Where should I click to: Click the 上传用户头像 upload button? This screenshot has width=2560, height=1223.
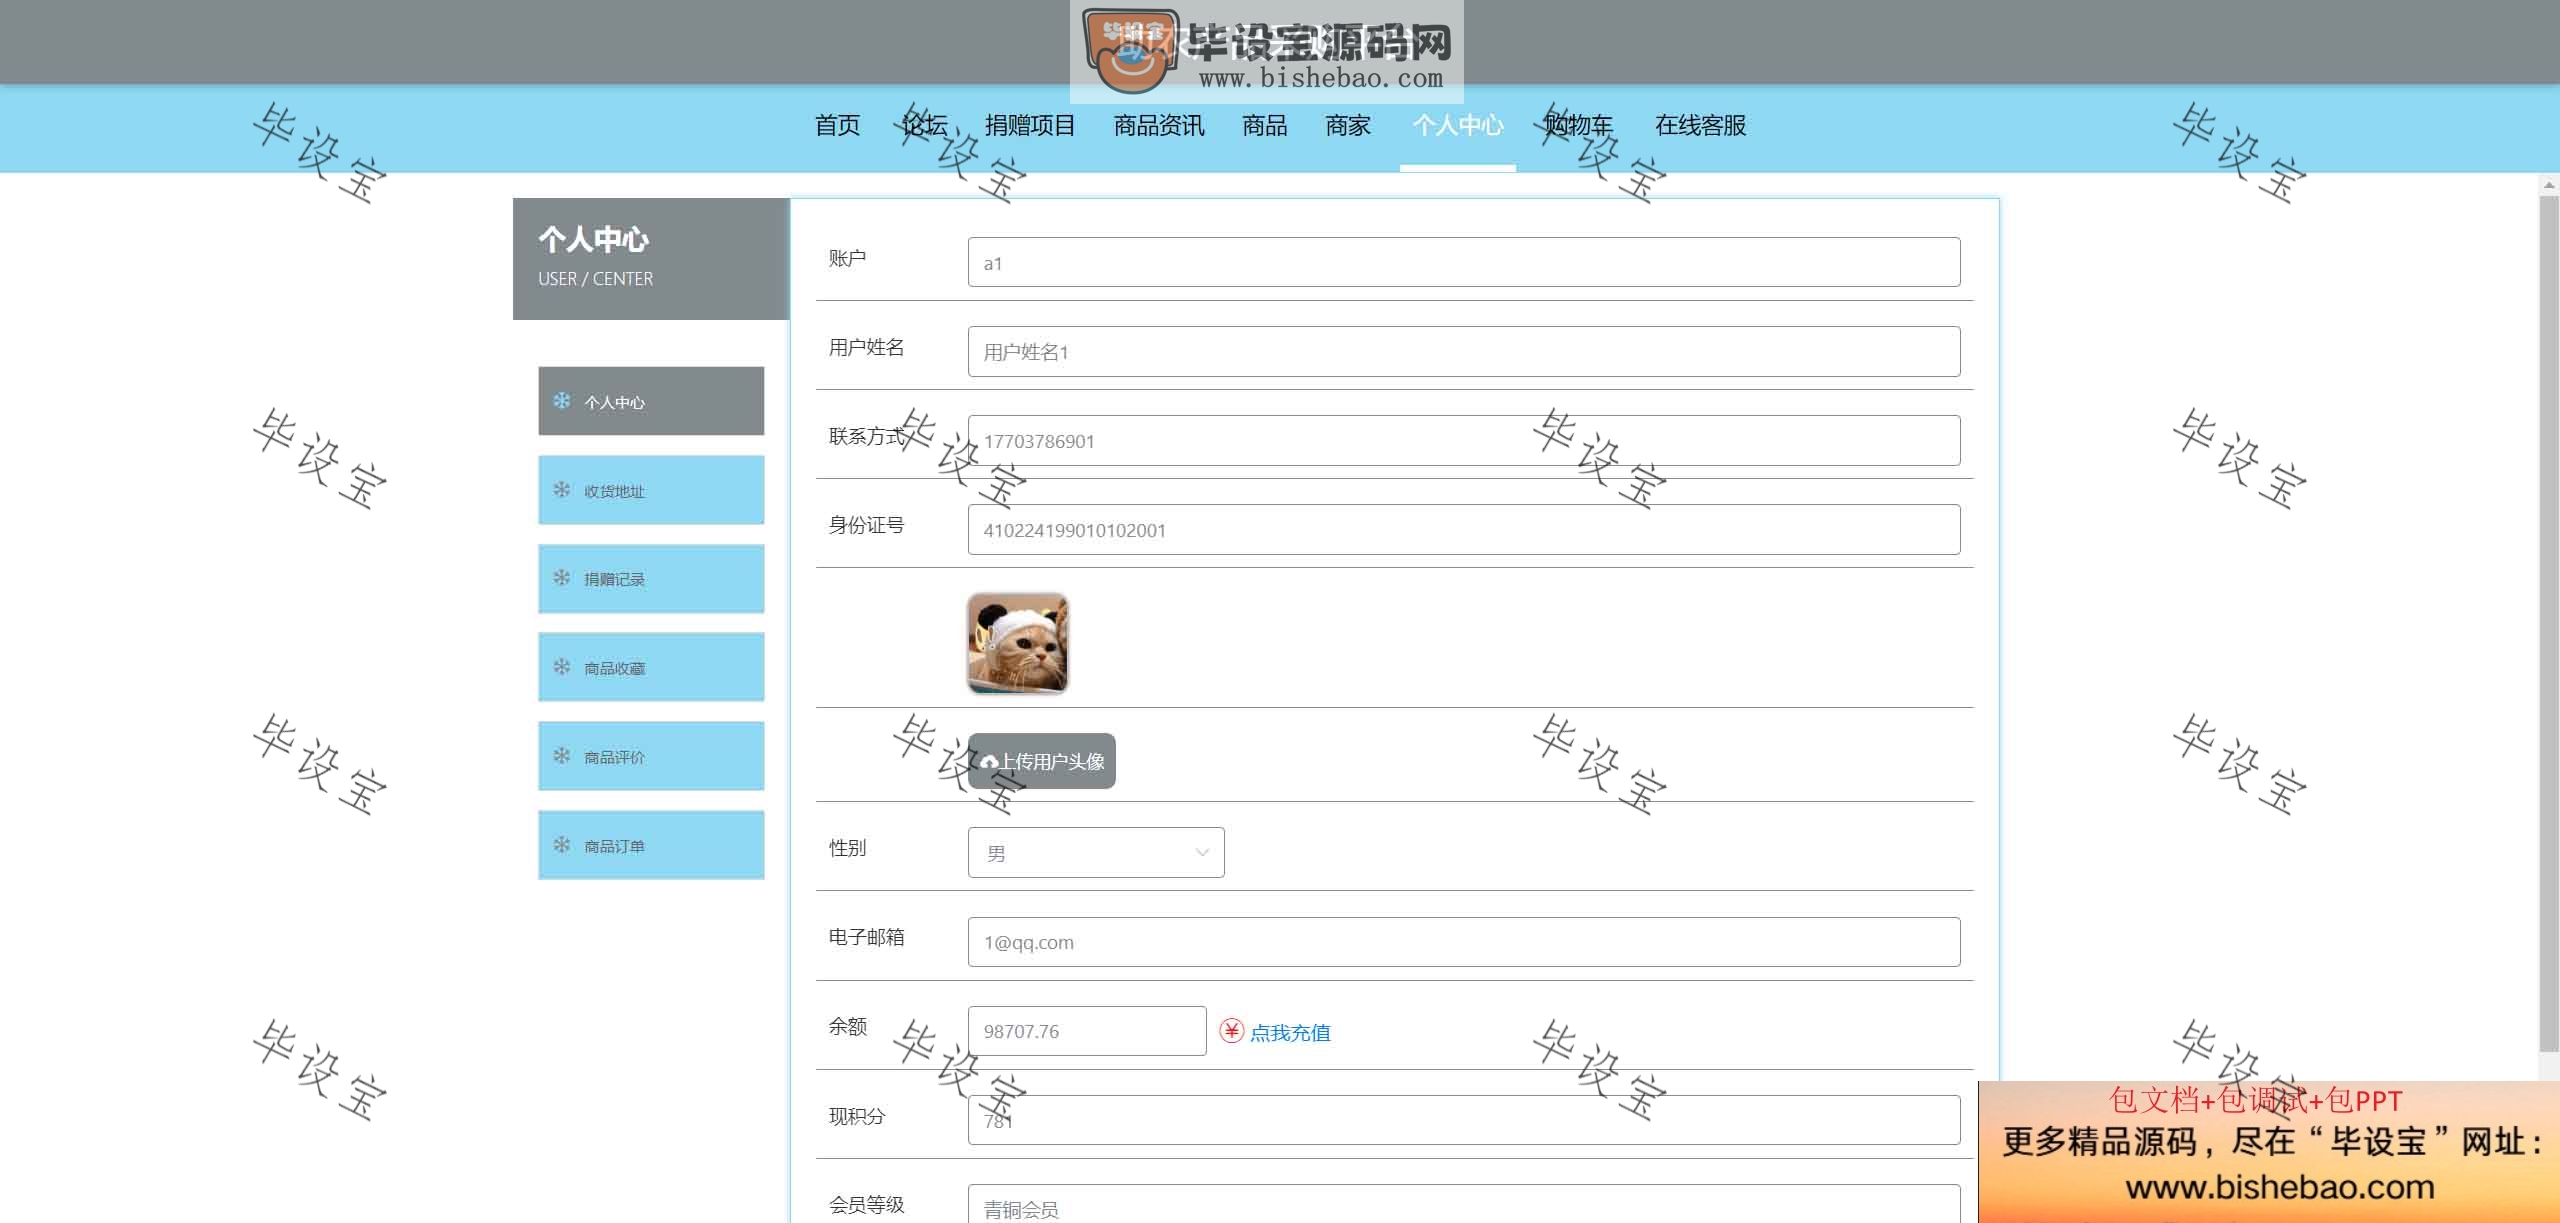1041,761
